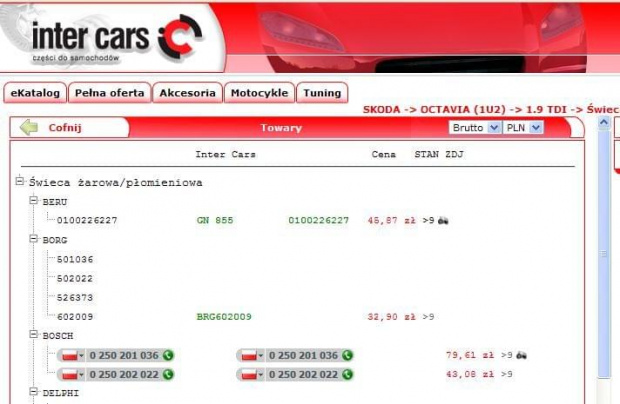The height and width of the screenshot is (404, 620).
Task: Click the OCTAVIA (1U2) breadcrumb link
Action: tap(463, 109)
